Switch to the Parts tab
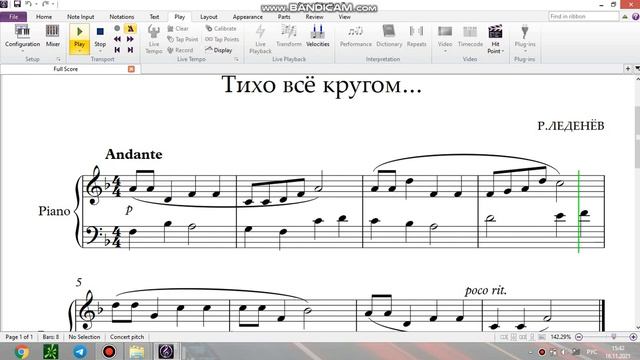The width and height of the screenshot is (640, 360). 284,17
